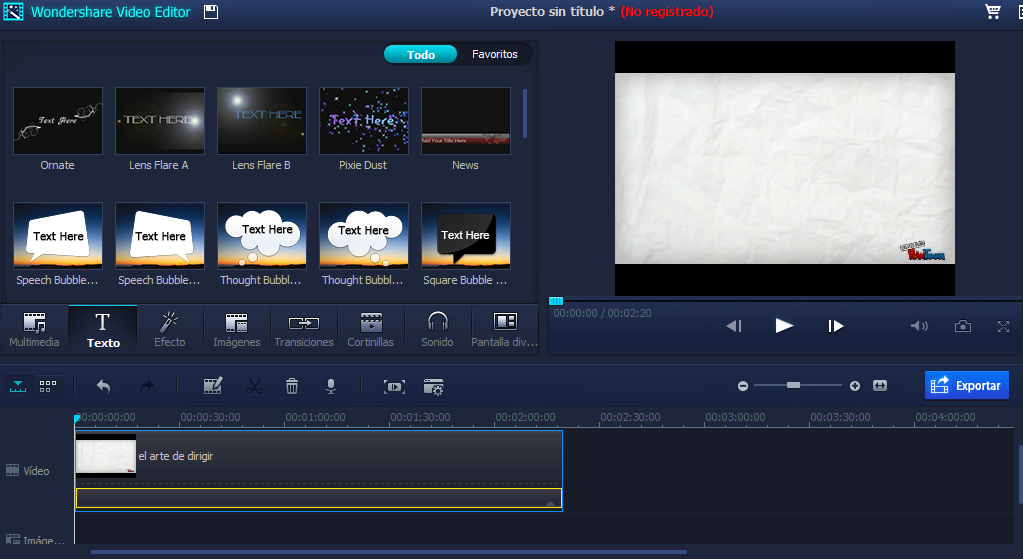Open the Imágenes tab
This screenshot has width=1023, height=559.
tap(237, 329)
